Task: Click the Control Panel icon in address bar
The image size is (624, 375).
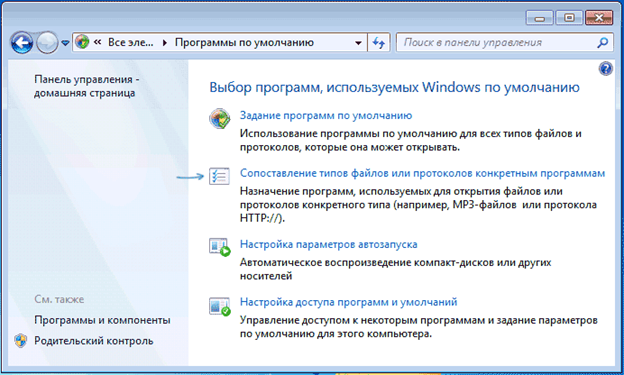Action: click(x=82, y=42)
